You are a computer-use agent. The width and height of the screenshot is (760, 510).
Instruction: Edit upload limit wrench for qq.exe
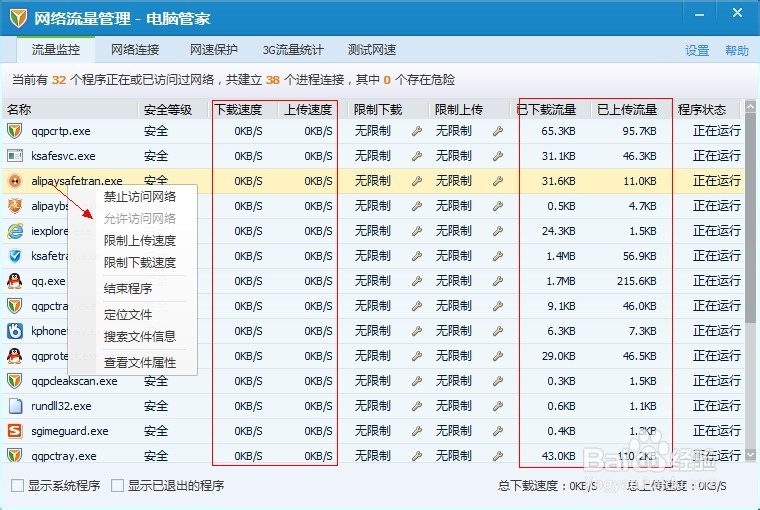tap(498, 281)
